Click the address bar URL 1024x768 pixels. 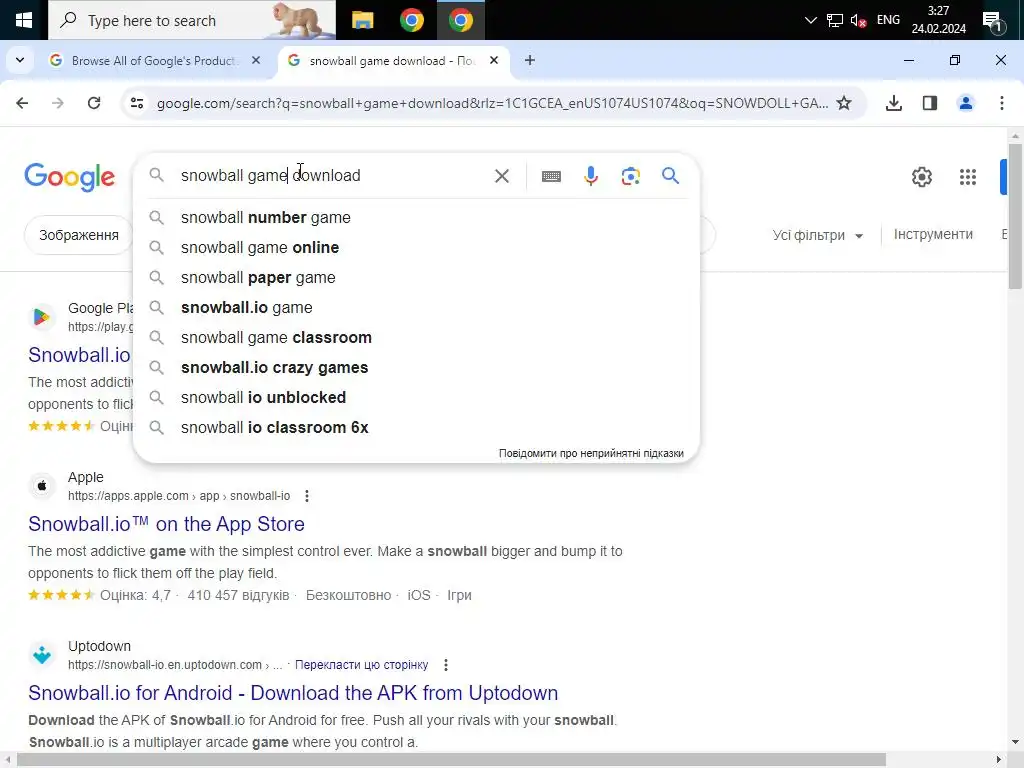coord(492,103)
